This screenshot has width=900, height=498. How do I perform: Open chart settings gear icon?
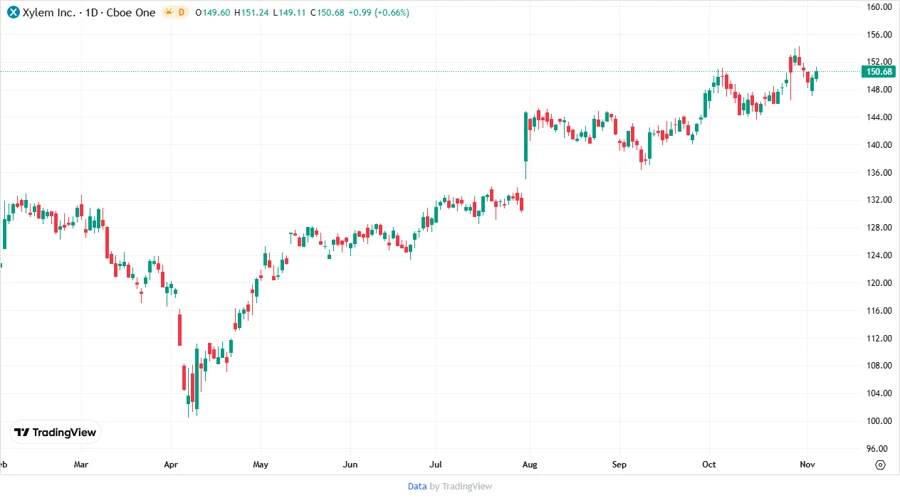pyautogui.click(x=880, y=465)
